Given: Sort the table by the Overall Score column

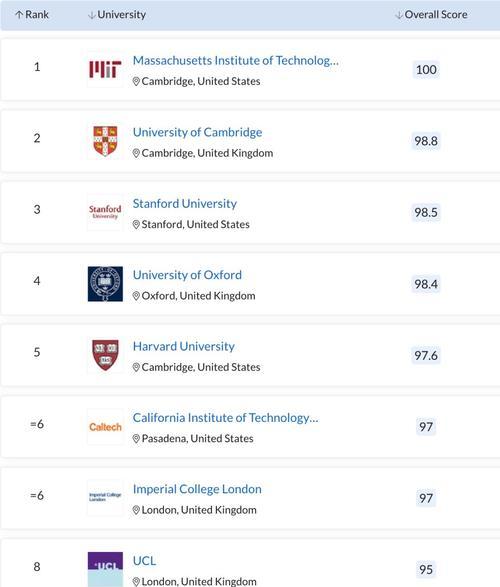Looking at the screenshot, I should [431, 15].
